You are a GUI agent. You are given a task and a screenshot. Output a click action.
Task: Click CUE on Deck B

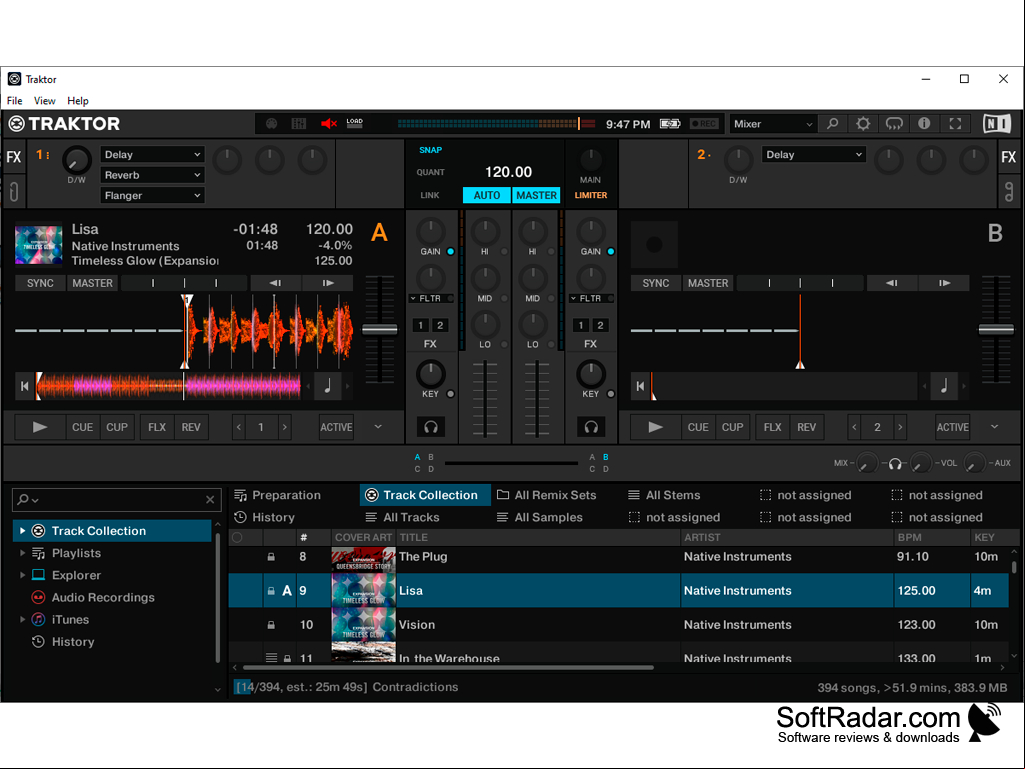[698, 427]
